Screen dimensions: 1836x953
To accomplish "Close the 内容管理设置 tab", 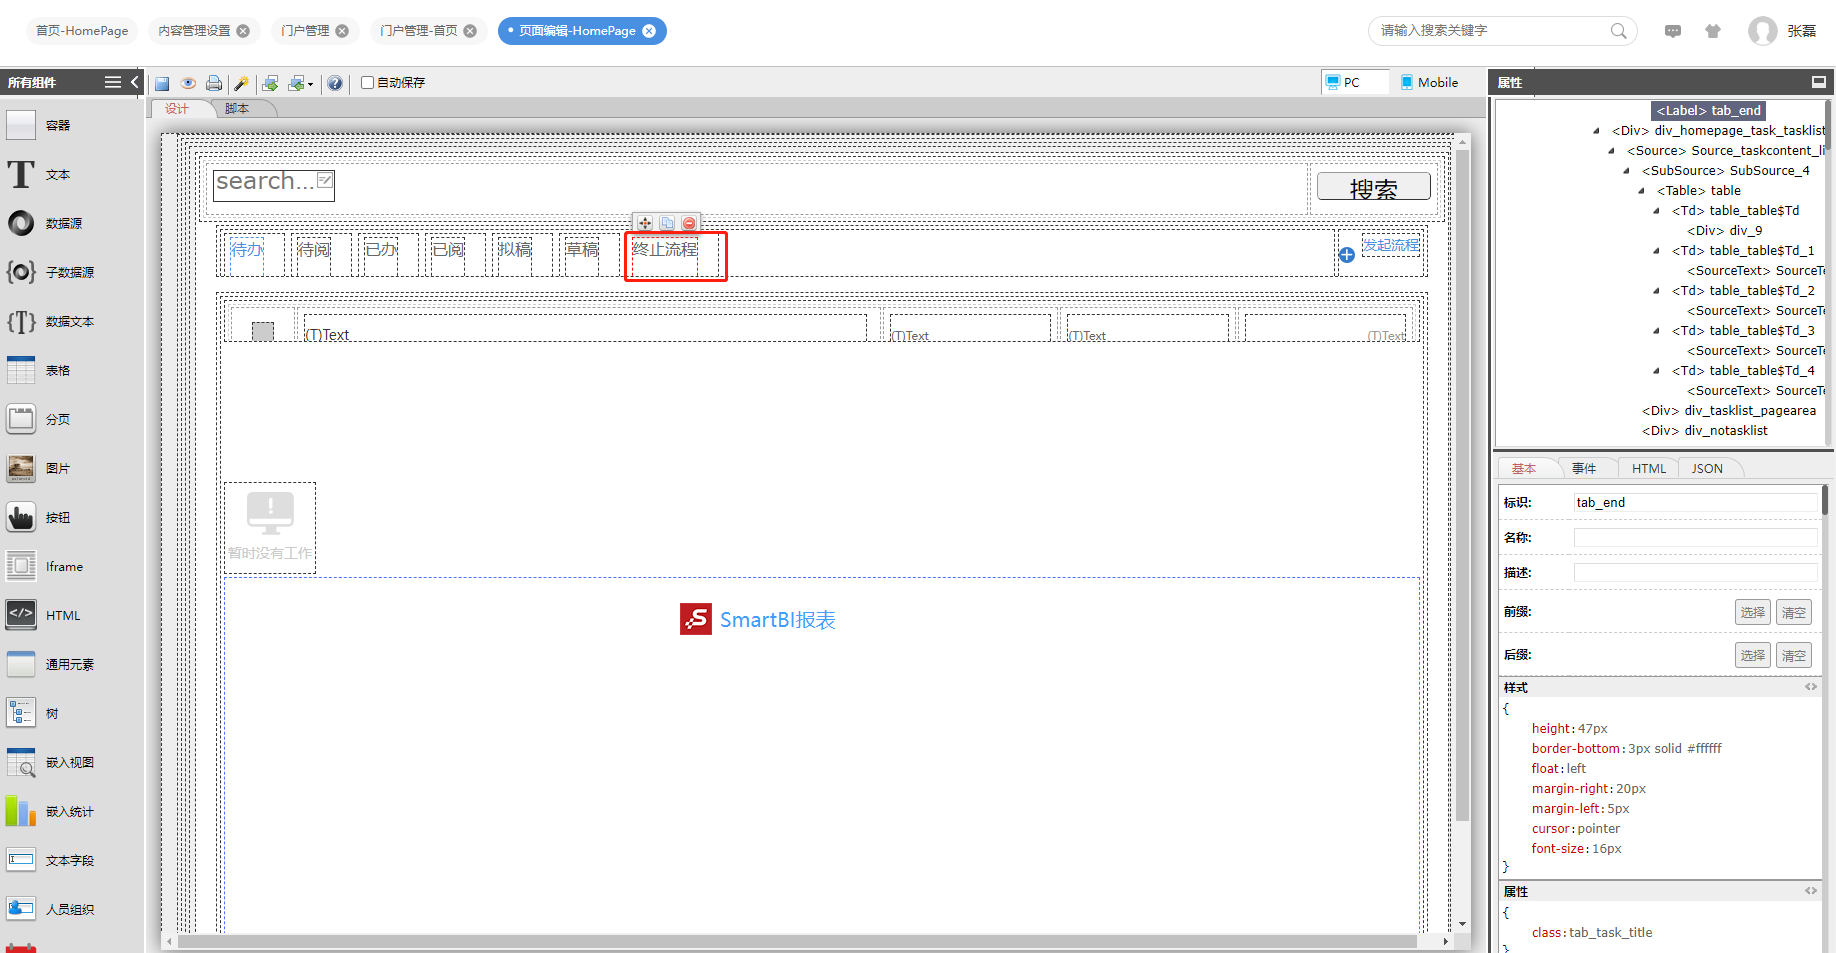I will [x=243, y=31].
